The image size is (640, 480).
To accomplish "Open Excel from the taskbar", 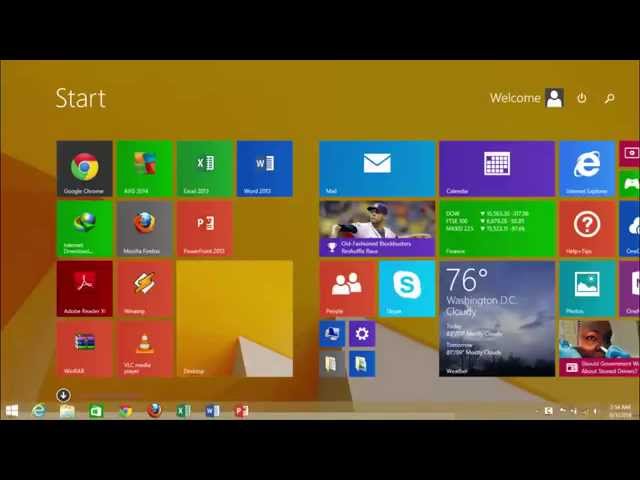I will (x=184, y=411).
